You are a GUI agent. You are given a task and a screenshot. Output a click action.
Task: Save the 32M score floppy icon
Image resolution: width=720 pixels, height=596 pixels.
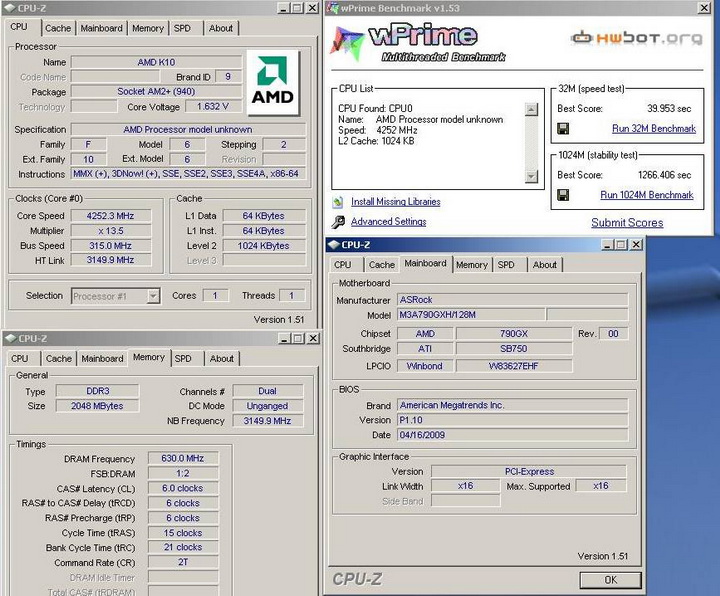(x=563, y=129)
